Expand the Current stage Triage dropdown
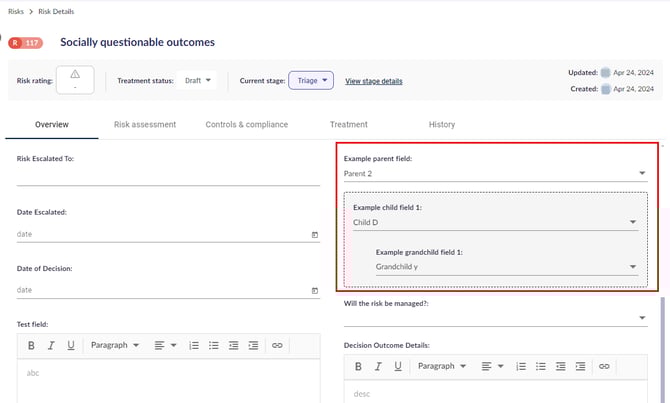 tap(310, 80)
